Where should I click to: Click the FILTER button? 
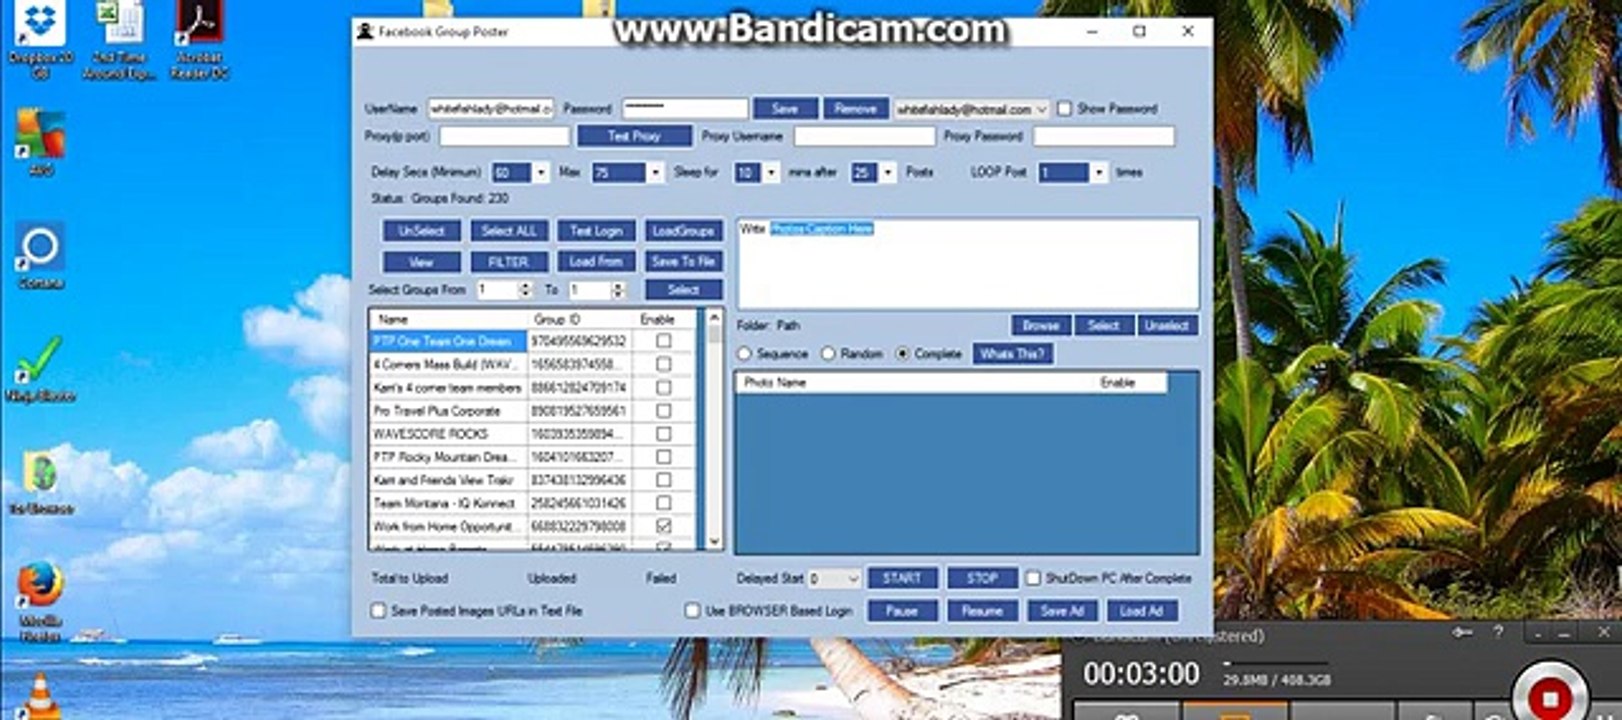coord(509,262)
